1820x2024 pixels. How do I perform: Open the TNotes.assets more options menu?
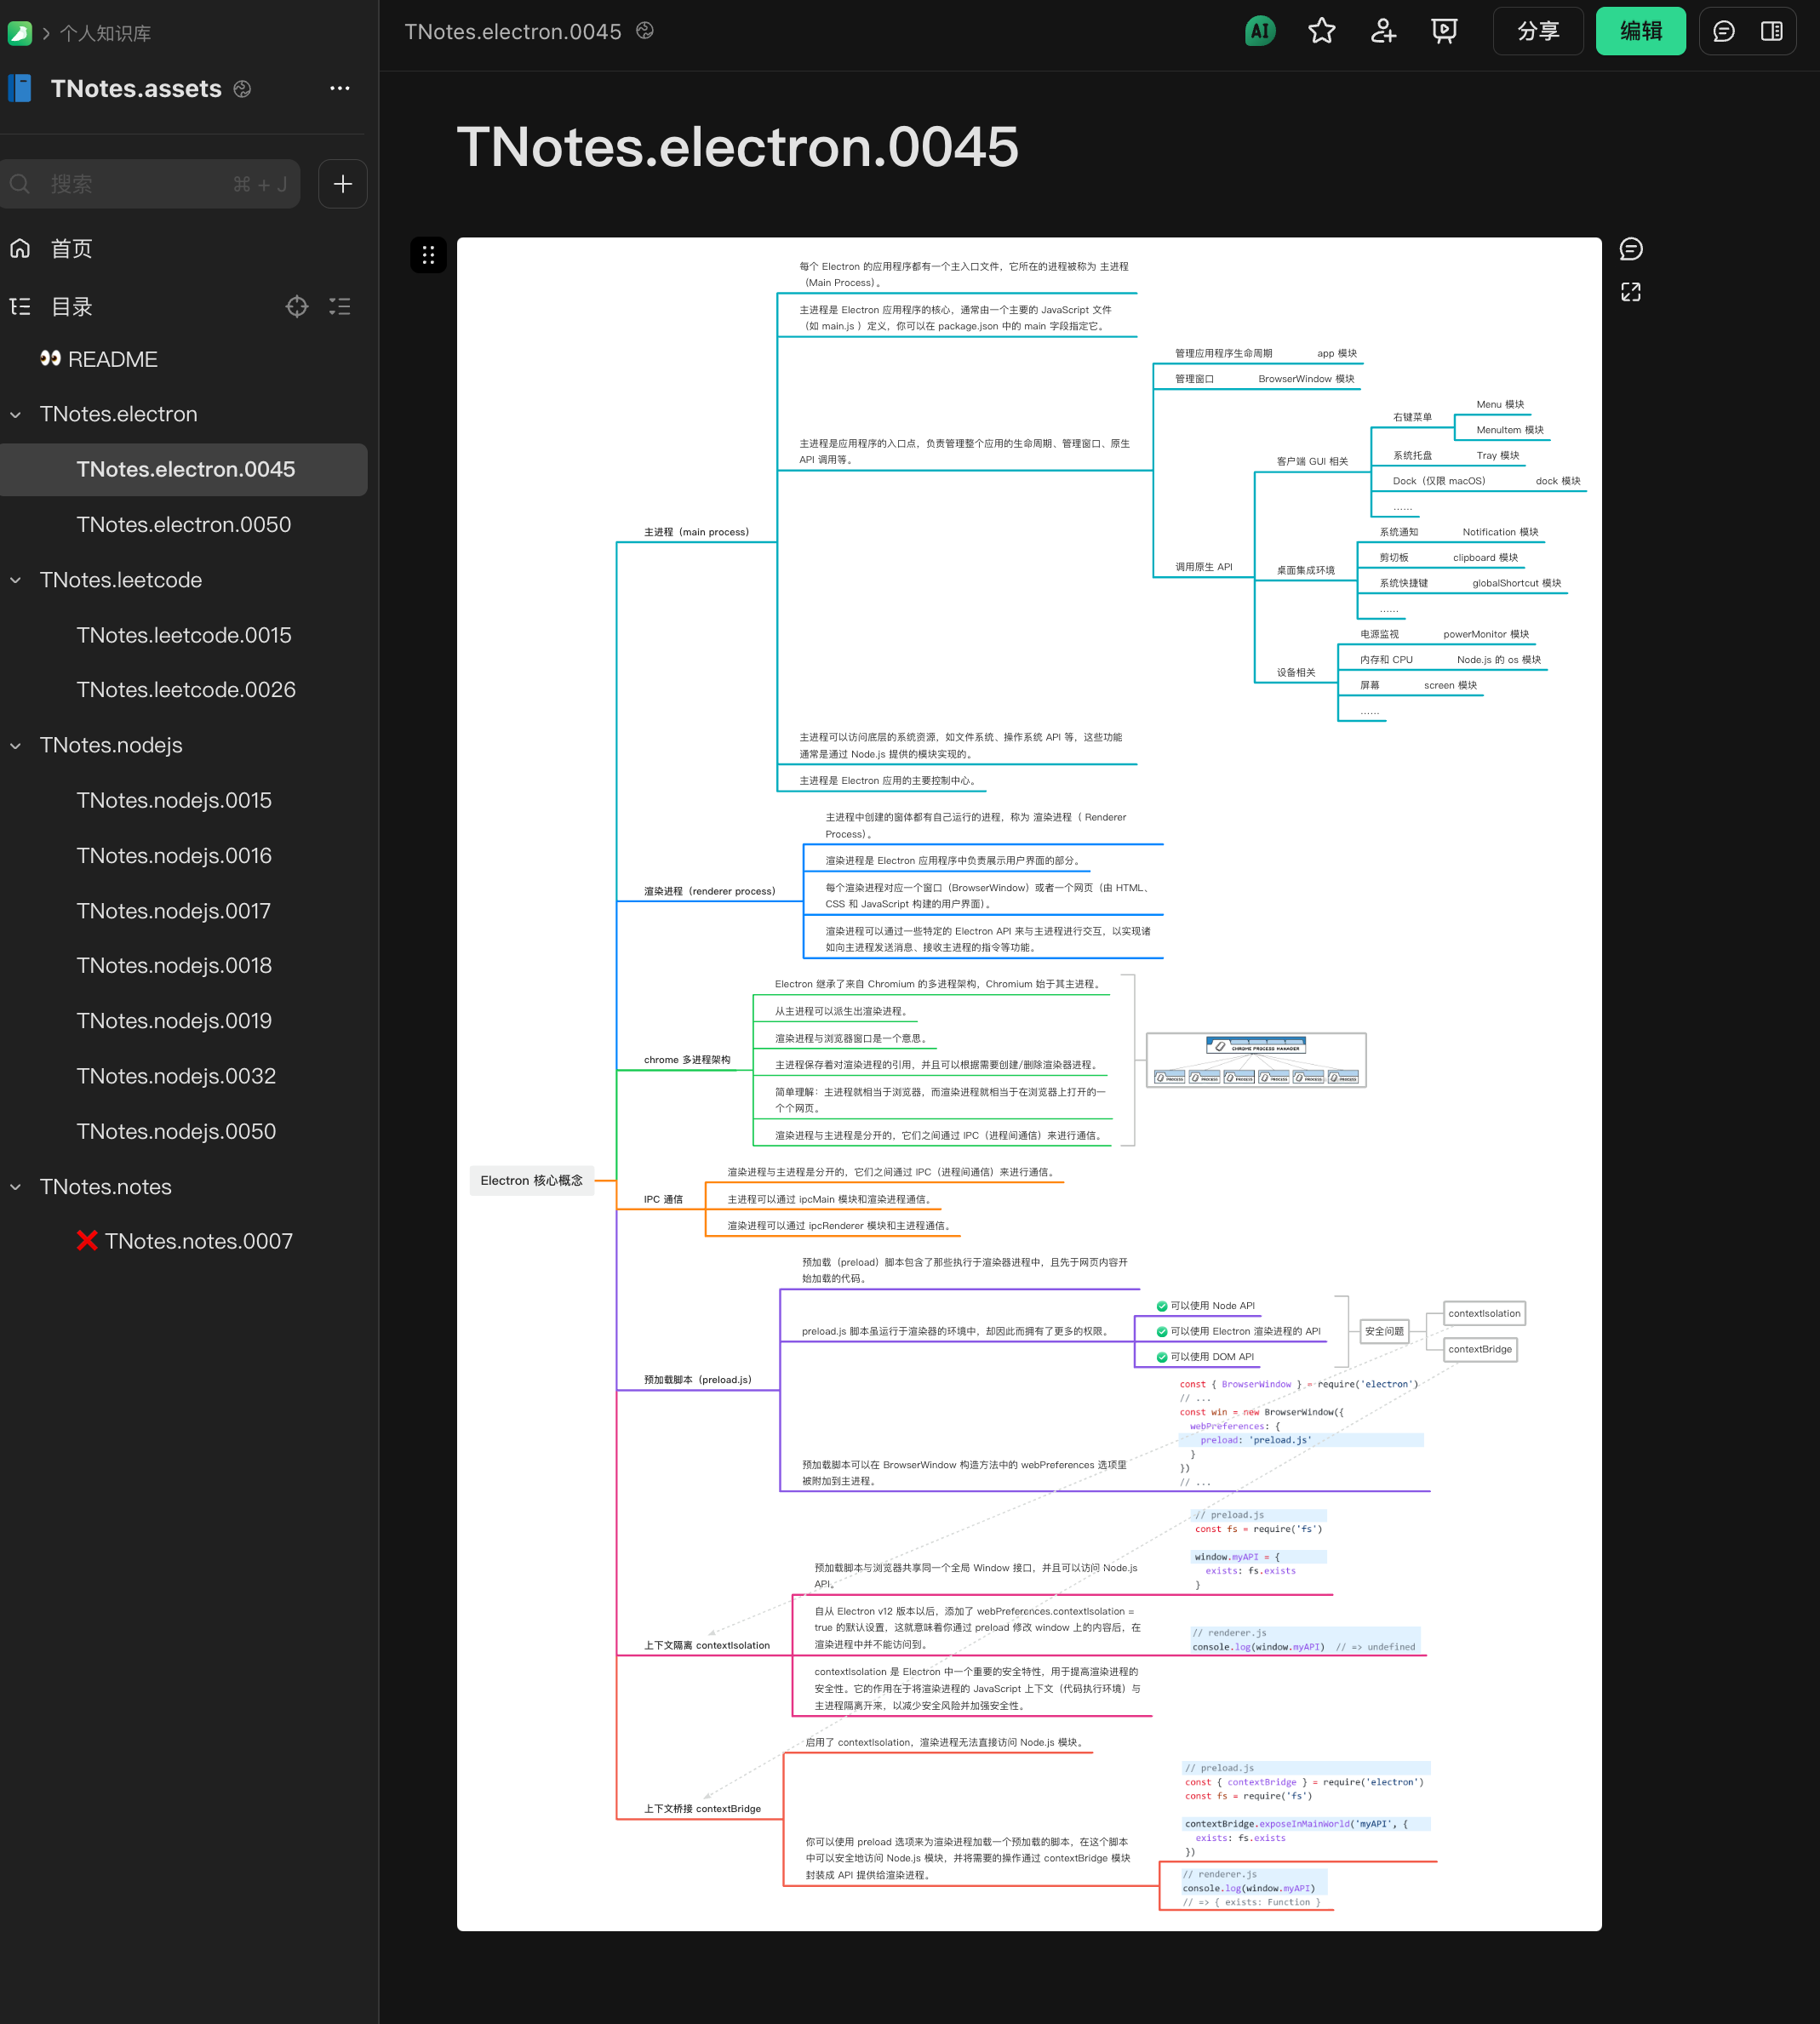pos(340,89)
